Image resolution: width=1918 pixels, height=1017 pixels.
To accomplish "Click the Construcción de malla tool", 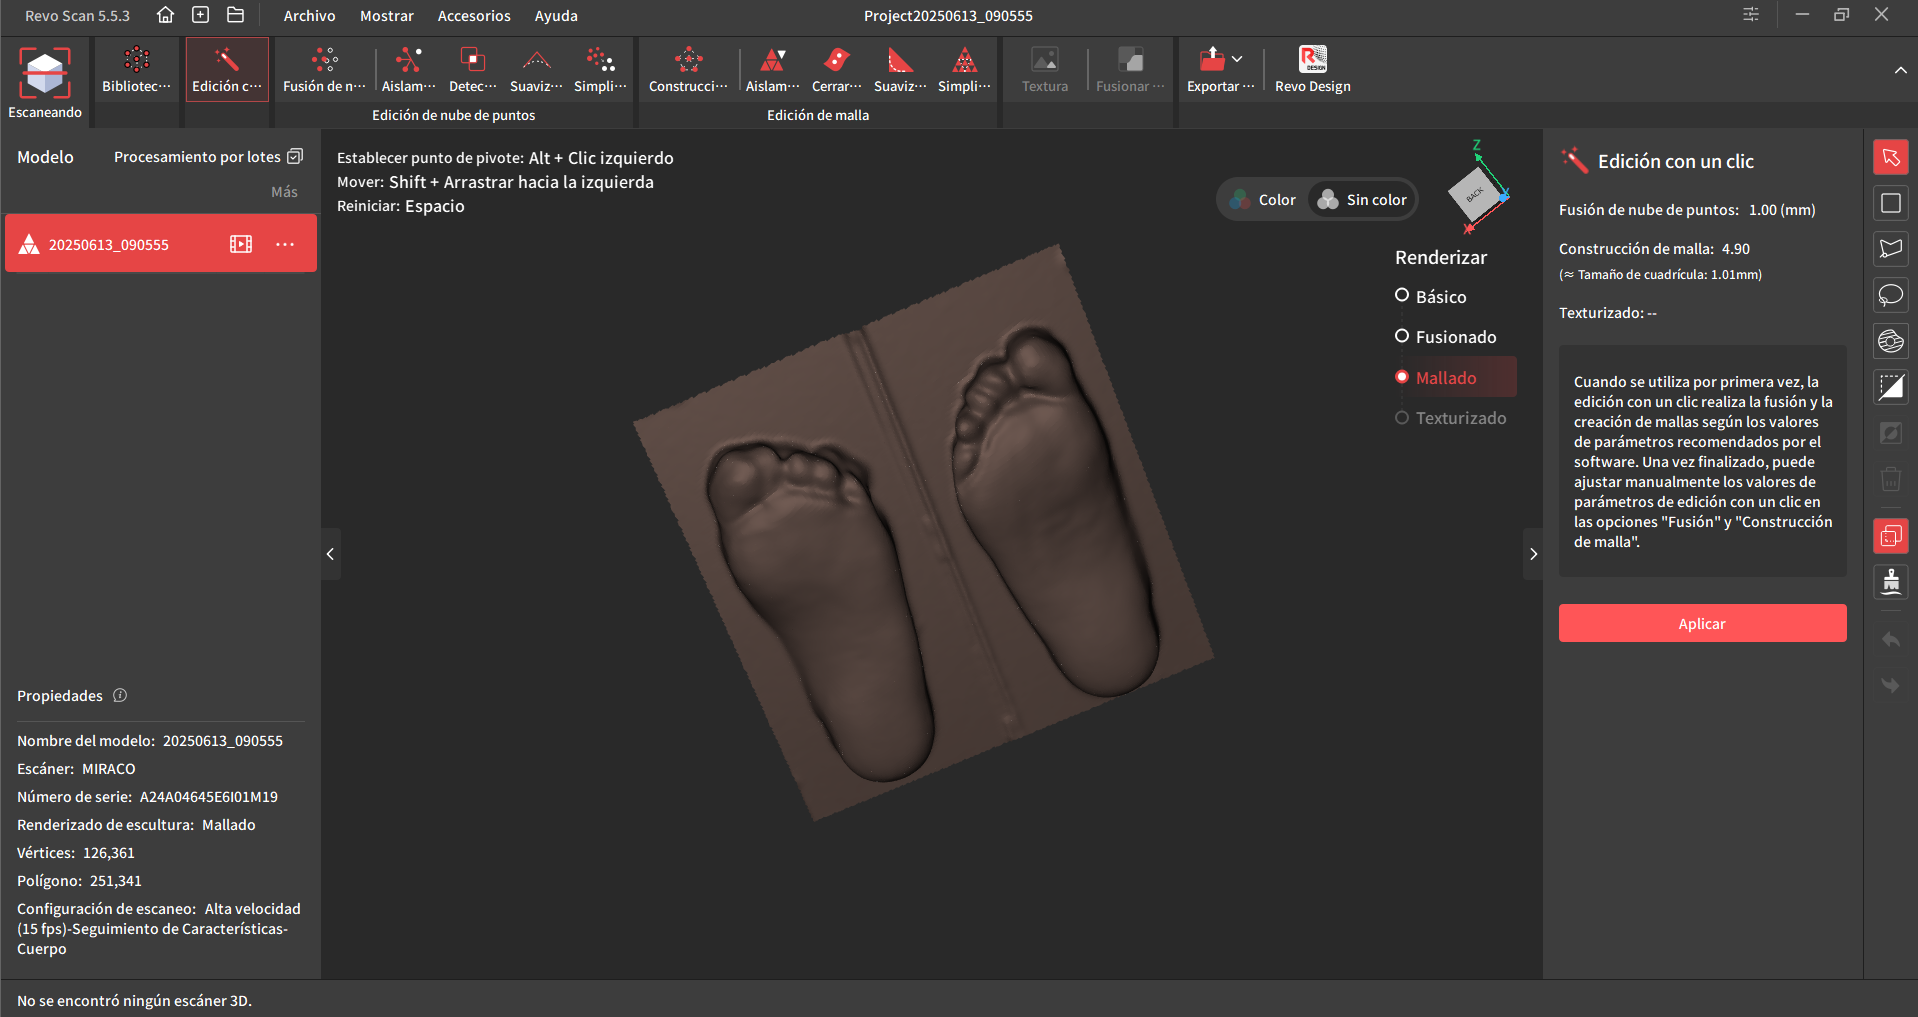I will [x=688, y=70].
